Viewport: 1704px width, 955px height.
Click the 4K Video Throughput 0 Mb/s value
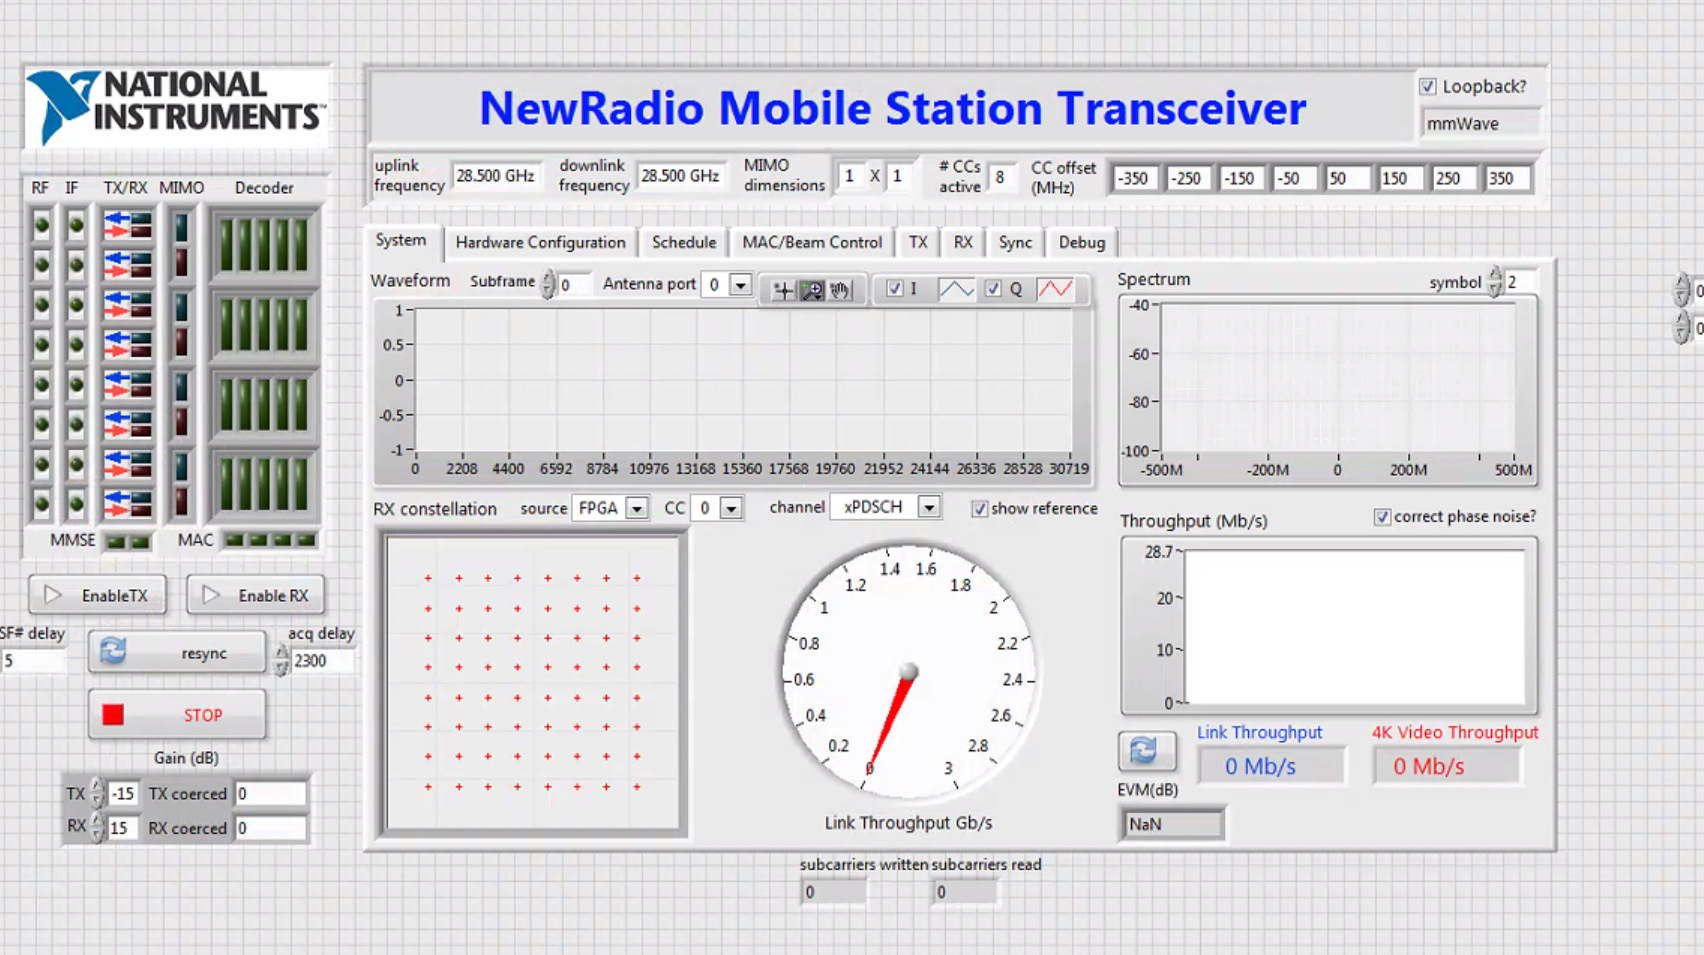tap(1447, 766)
